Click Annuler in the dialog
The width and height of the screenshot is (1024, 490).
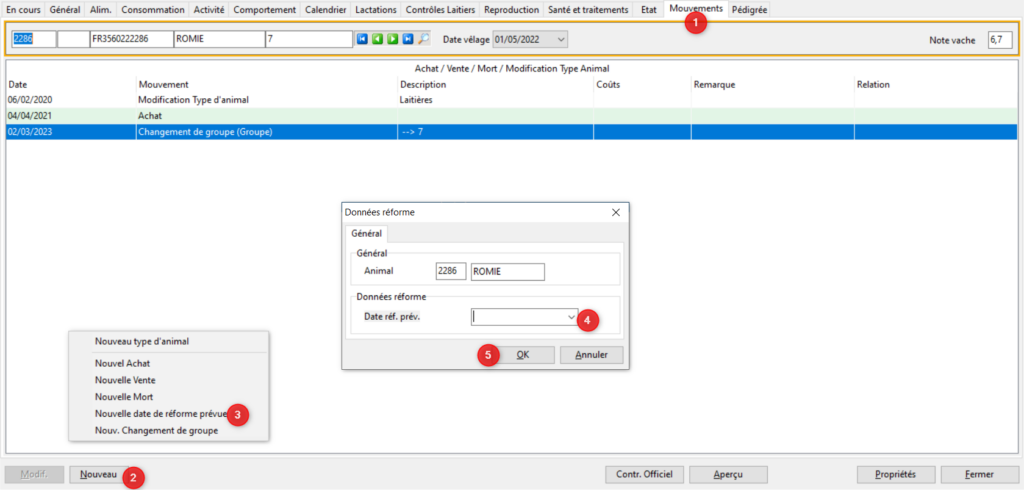592,355
